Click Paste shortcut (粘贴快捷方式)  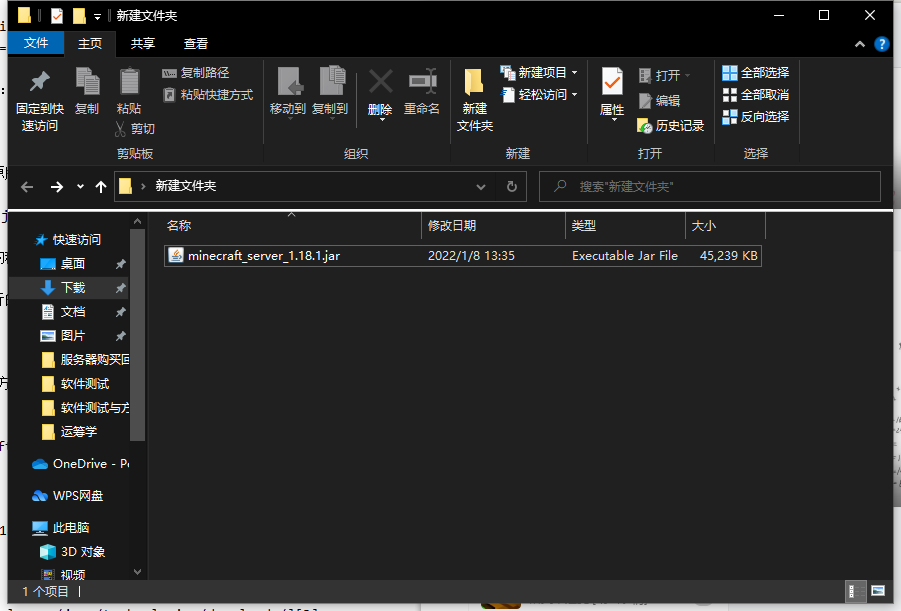207,95
